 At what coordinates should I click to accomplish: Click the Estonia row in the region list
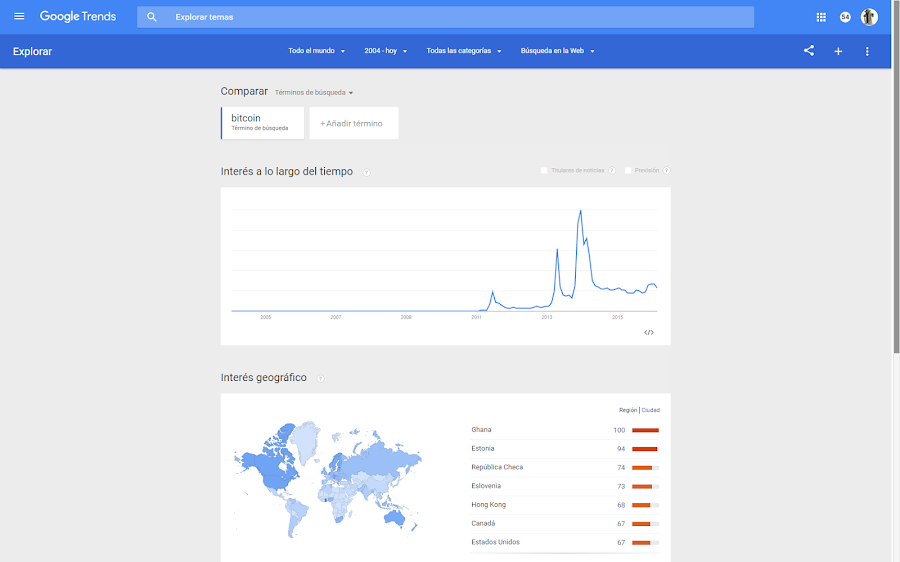[x=565, y=448]
